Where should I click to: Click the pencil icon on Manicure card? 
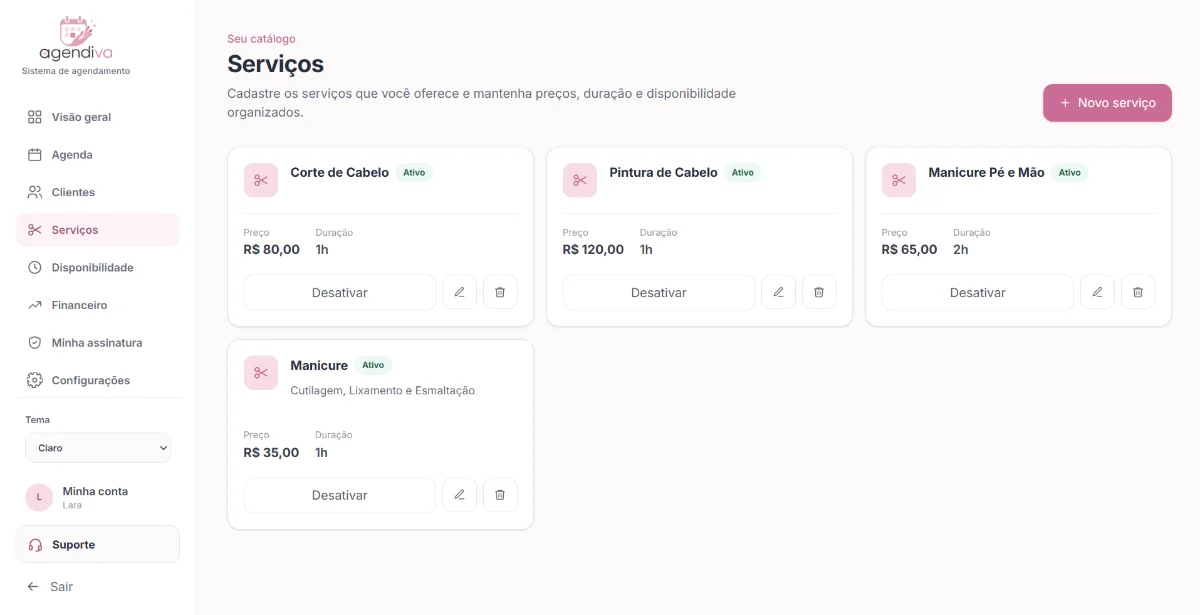tap(460, 495)
